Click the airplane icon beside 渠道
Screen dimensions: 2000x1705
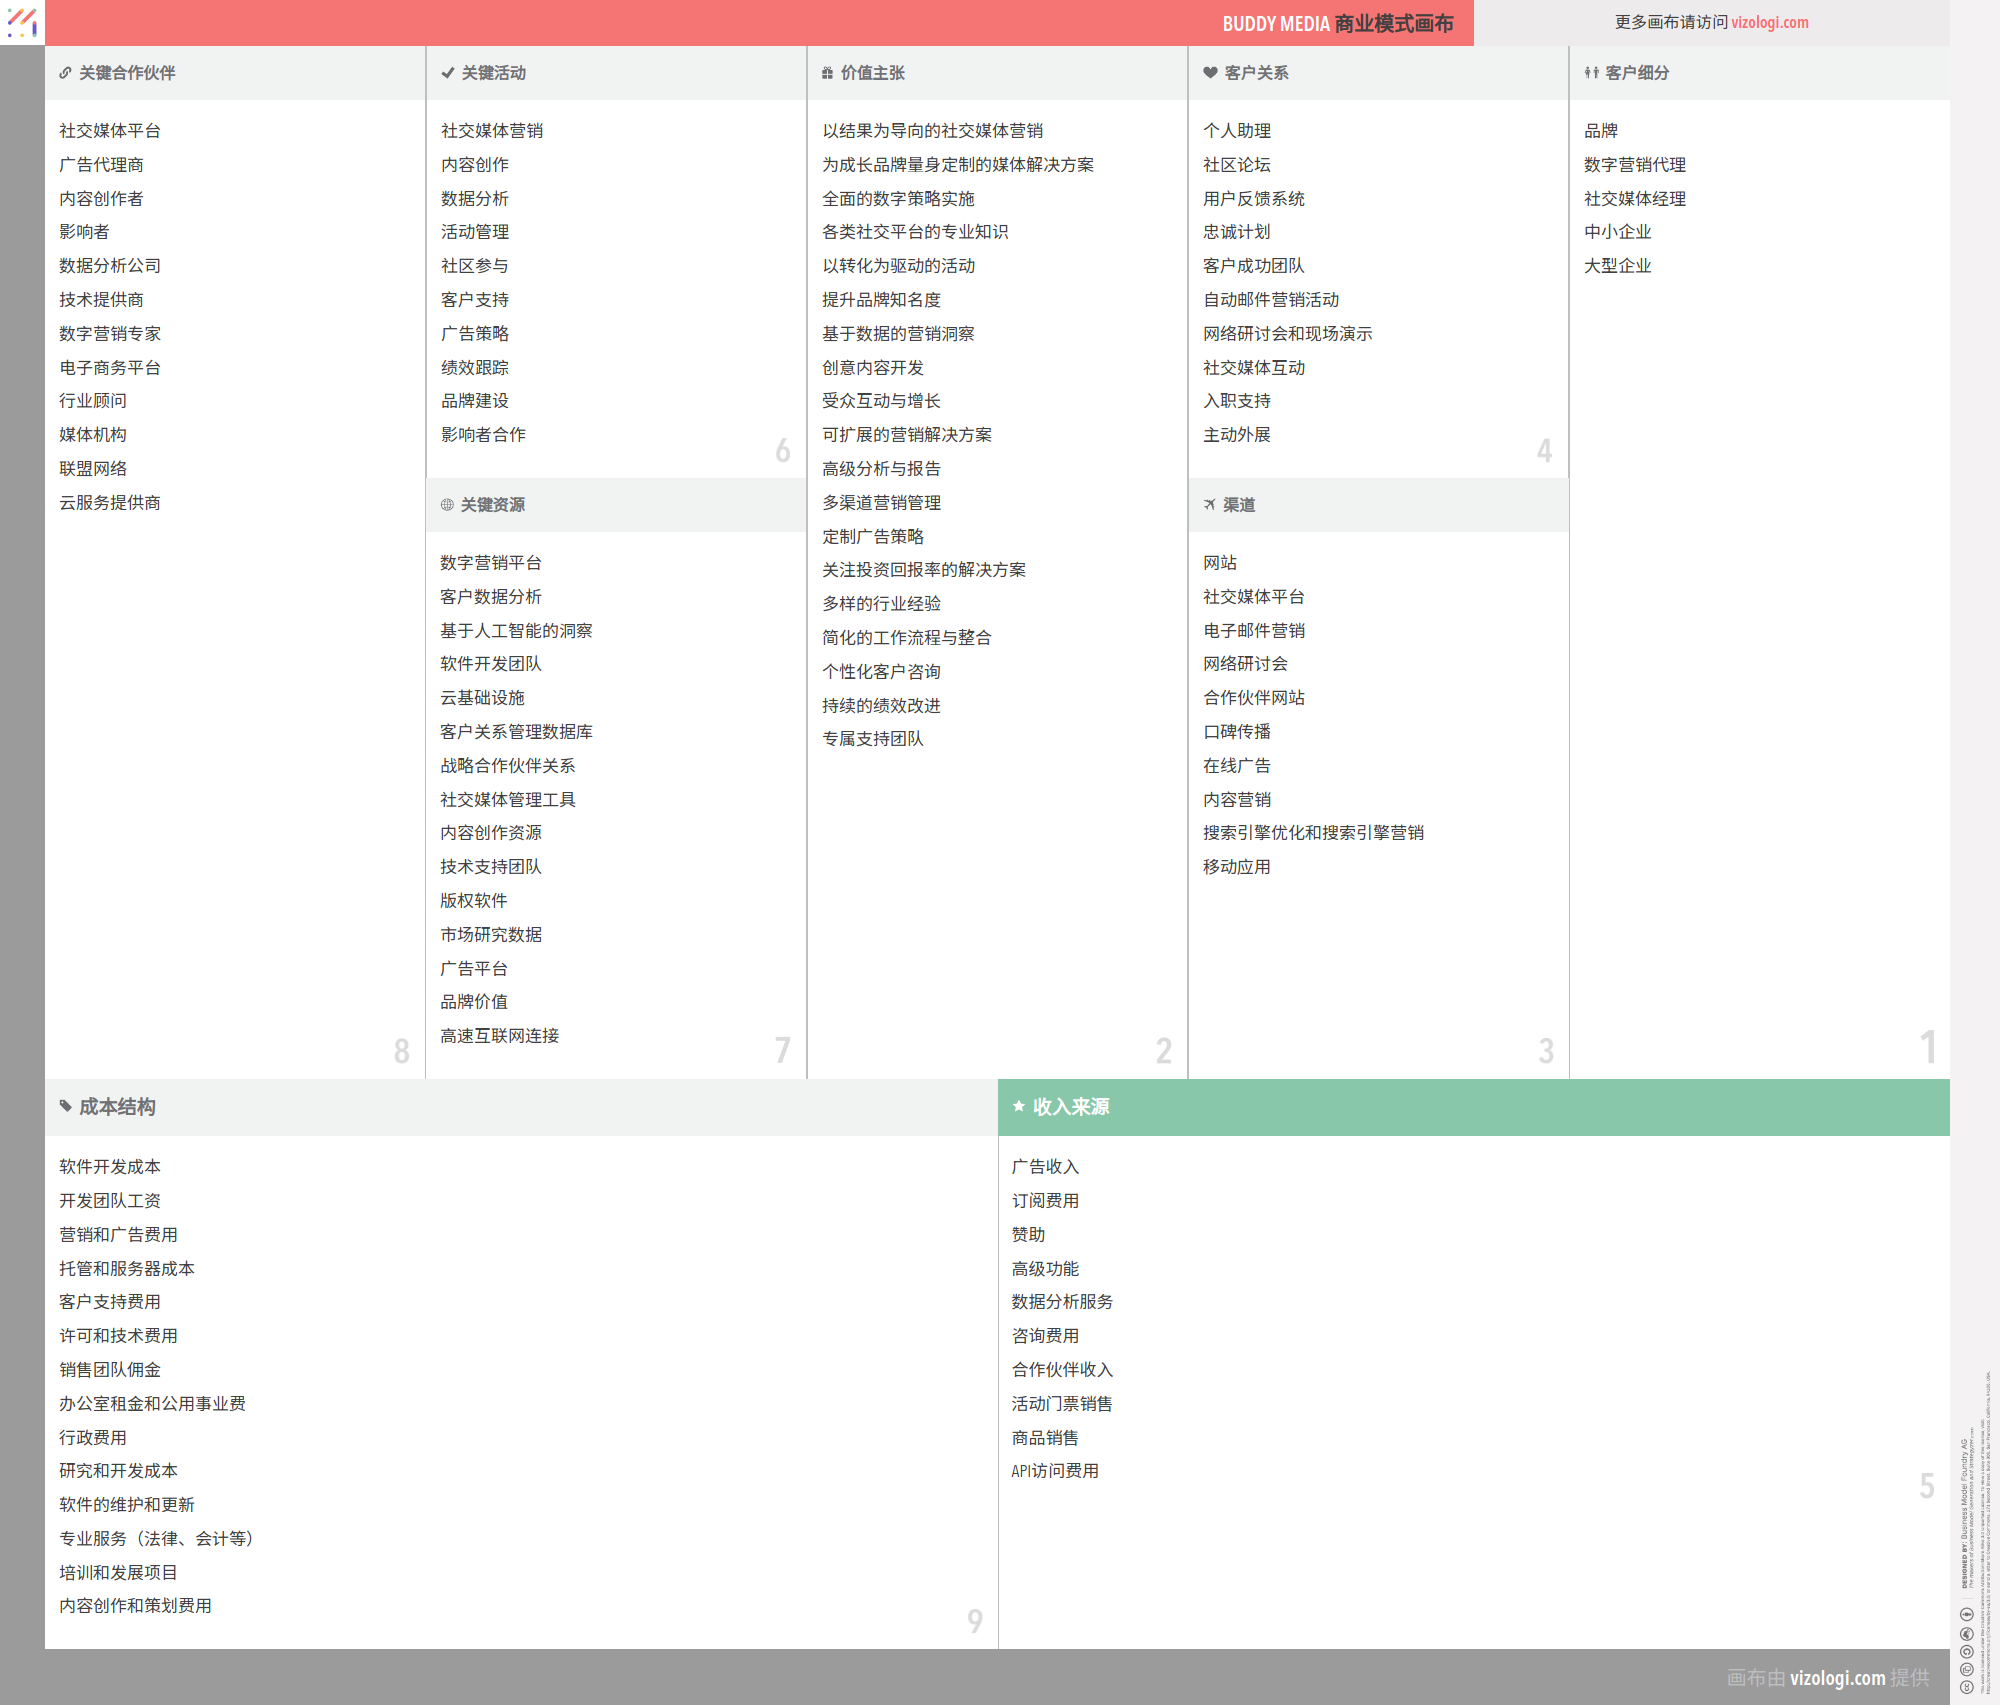click(1210, 505)
